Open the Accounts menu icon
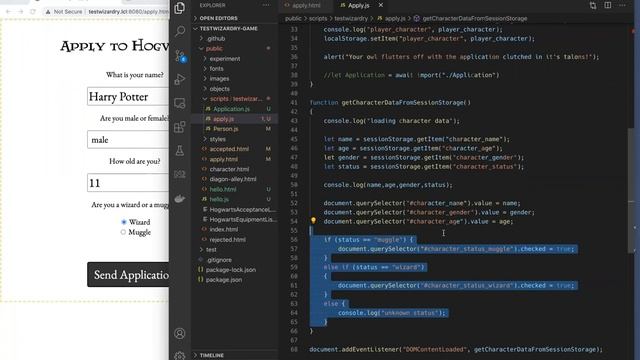The height and width of the screenshot is (360, 640). tap(180, 333)
